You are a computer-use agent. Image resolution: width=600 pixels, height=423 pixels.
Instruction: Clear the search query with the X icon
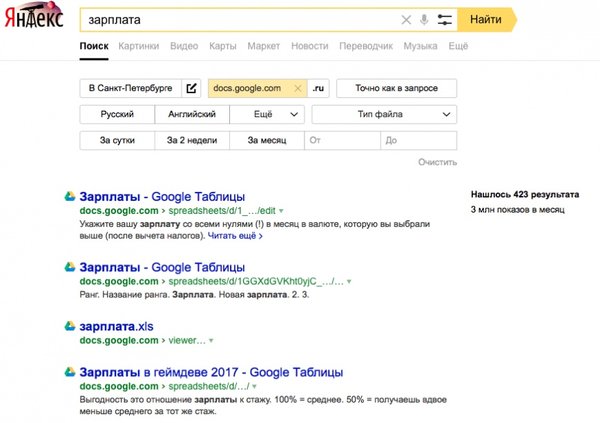click(x=406, y=20)
